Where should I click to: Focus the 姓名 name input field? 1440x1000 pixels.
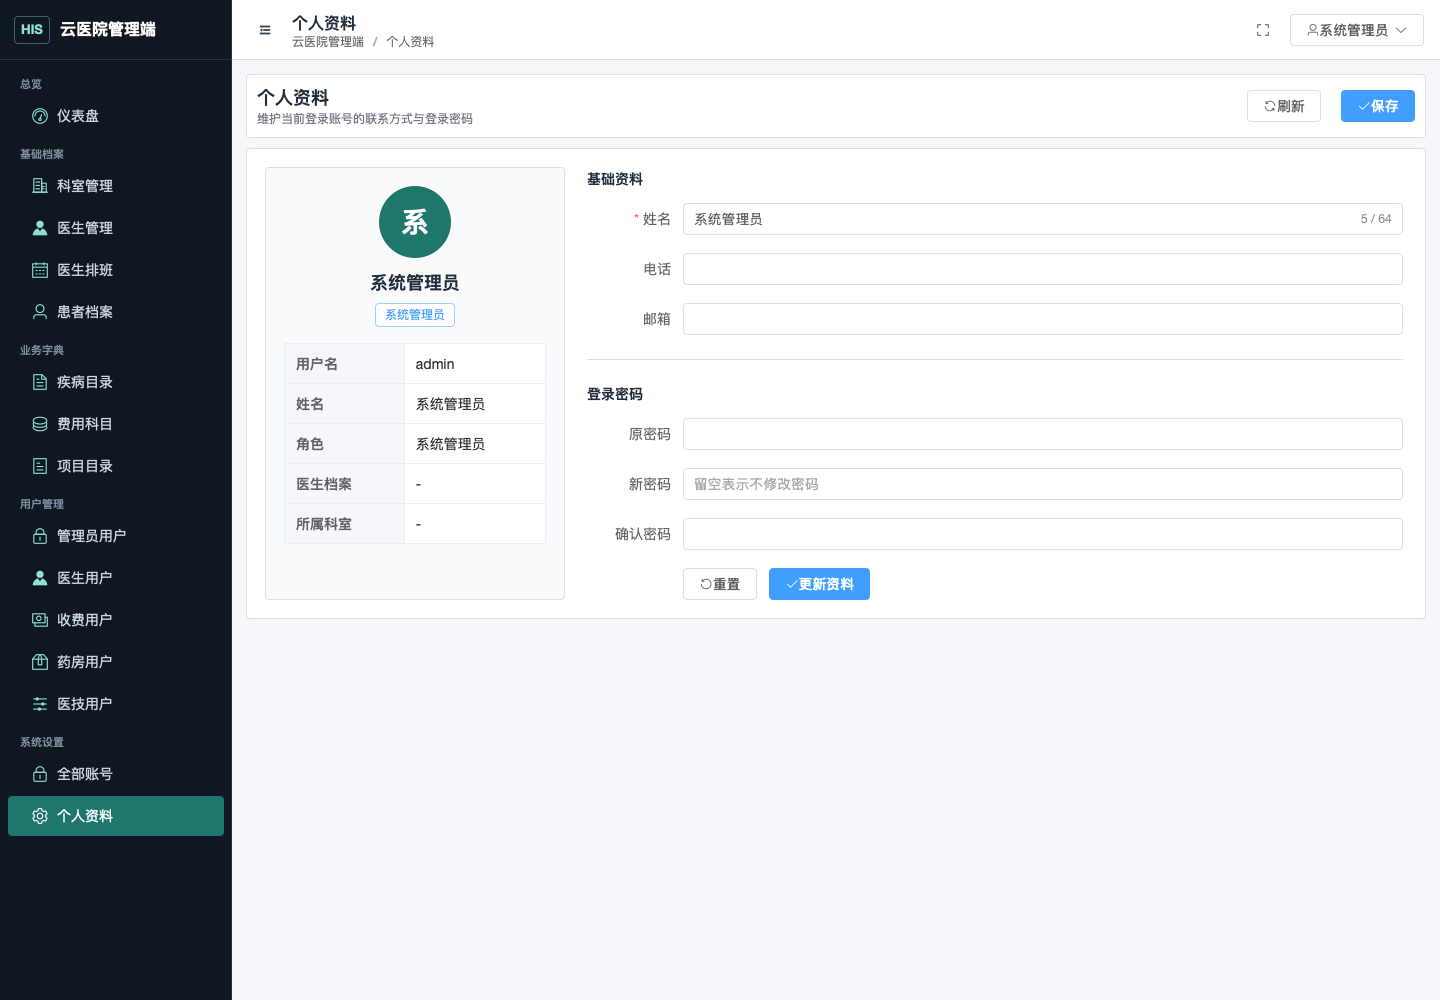click(x=1043, y=219)
